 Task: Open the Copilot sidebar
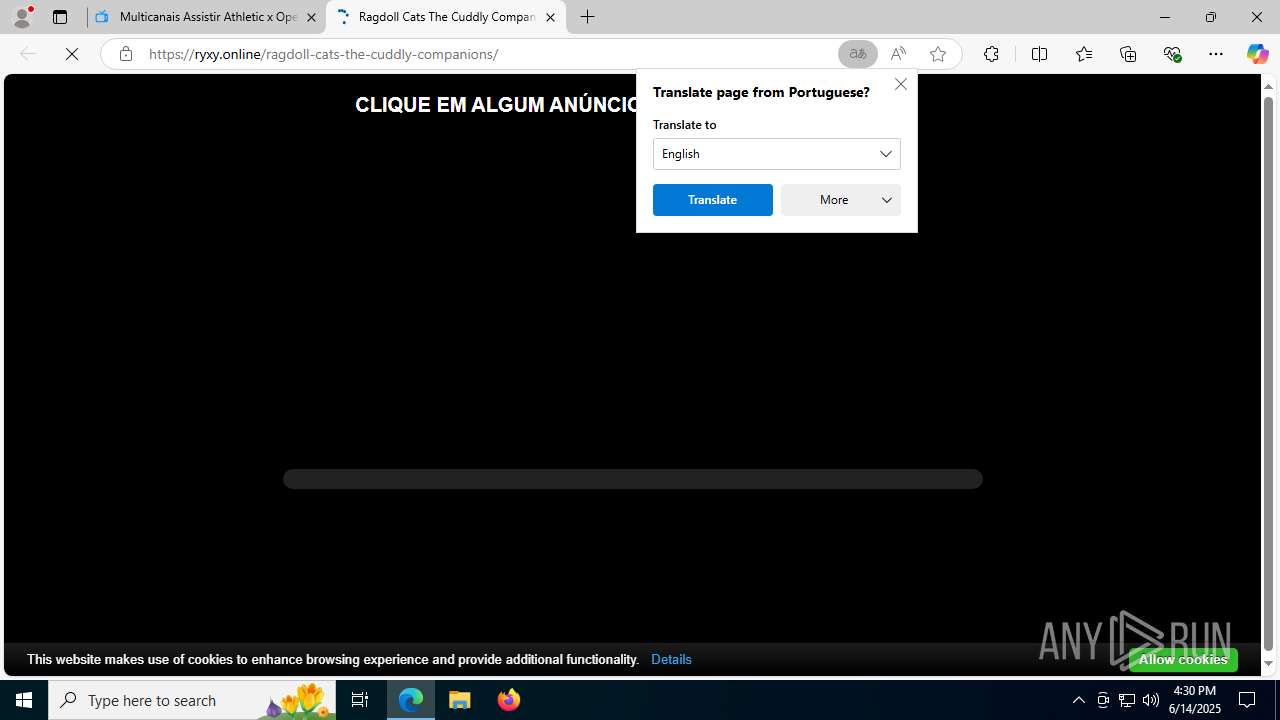[1258, 54]
